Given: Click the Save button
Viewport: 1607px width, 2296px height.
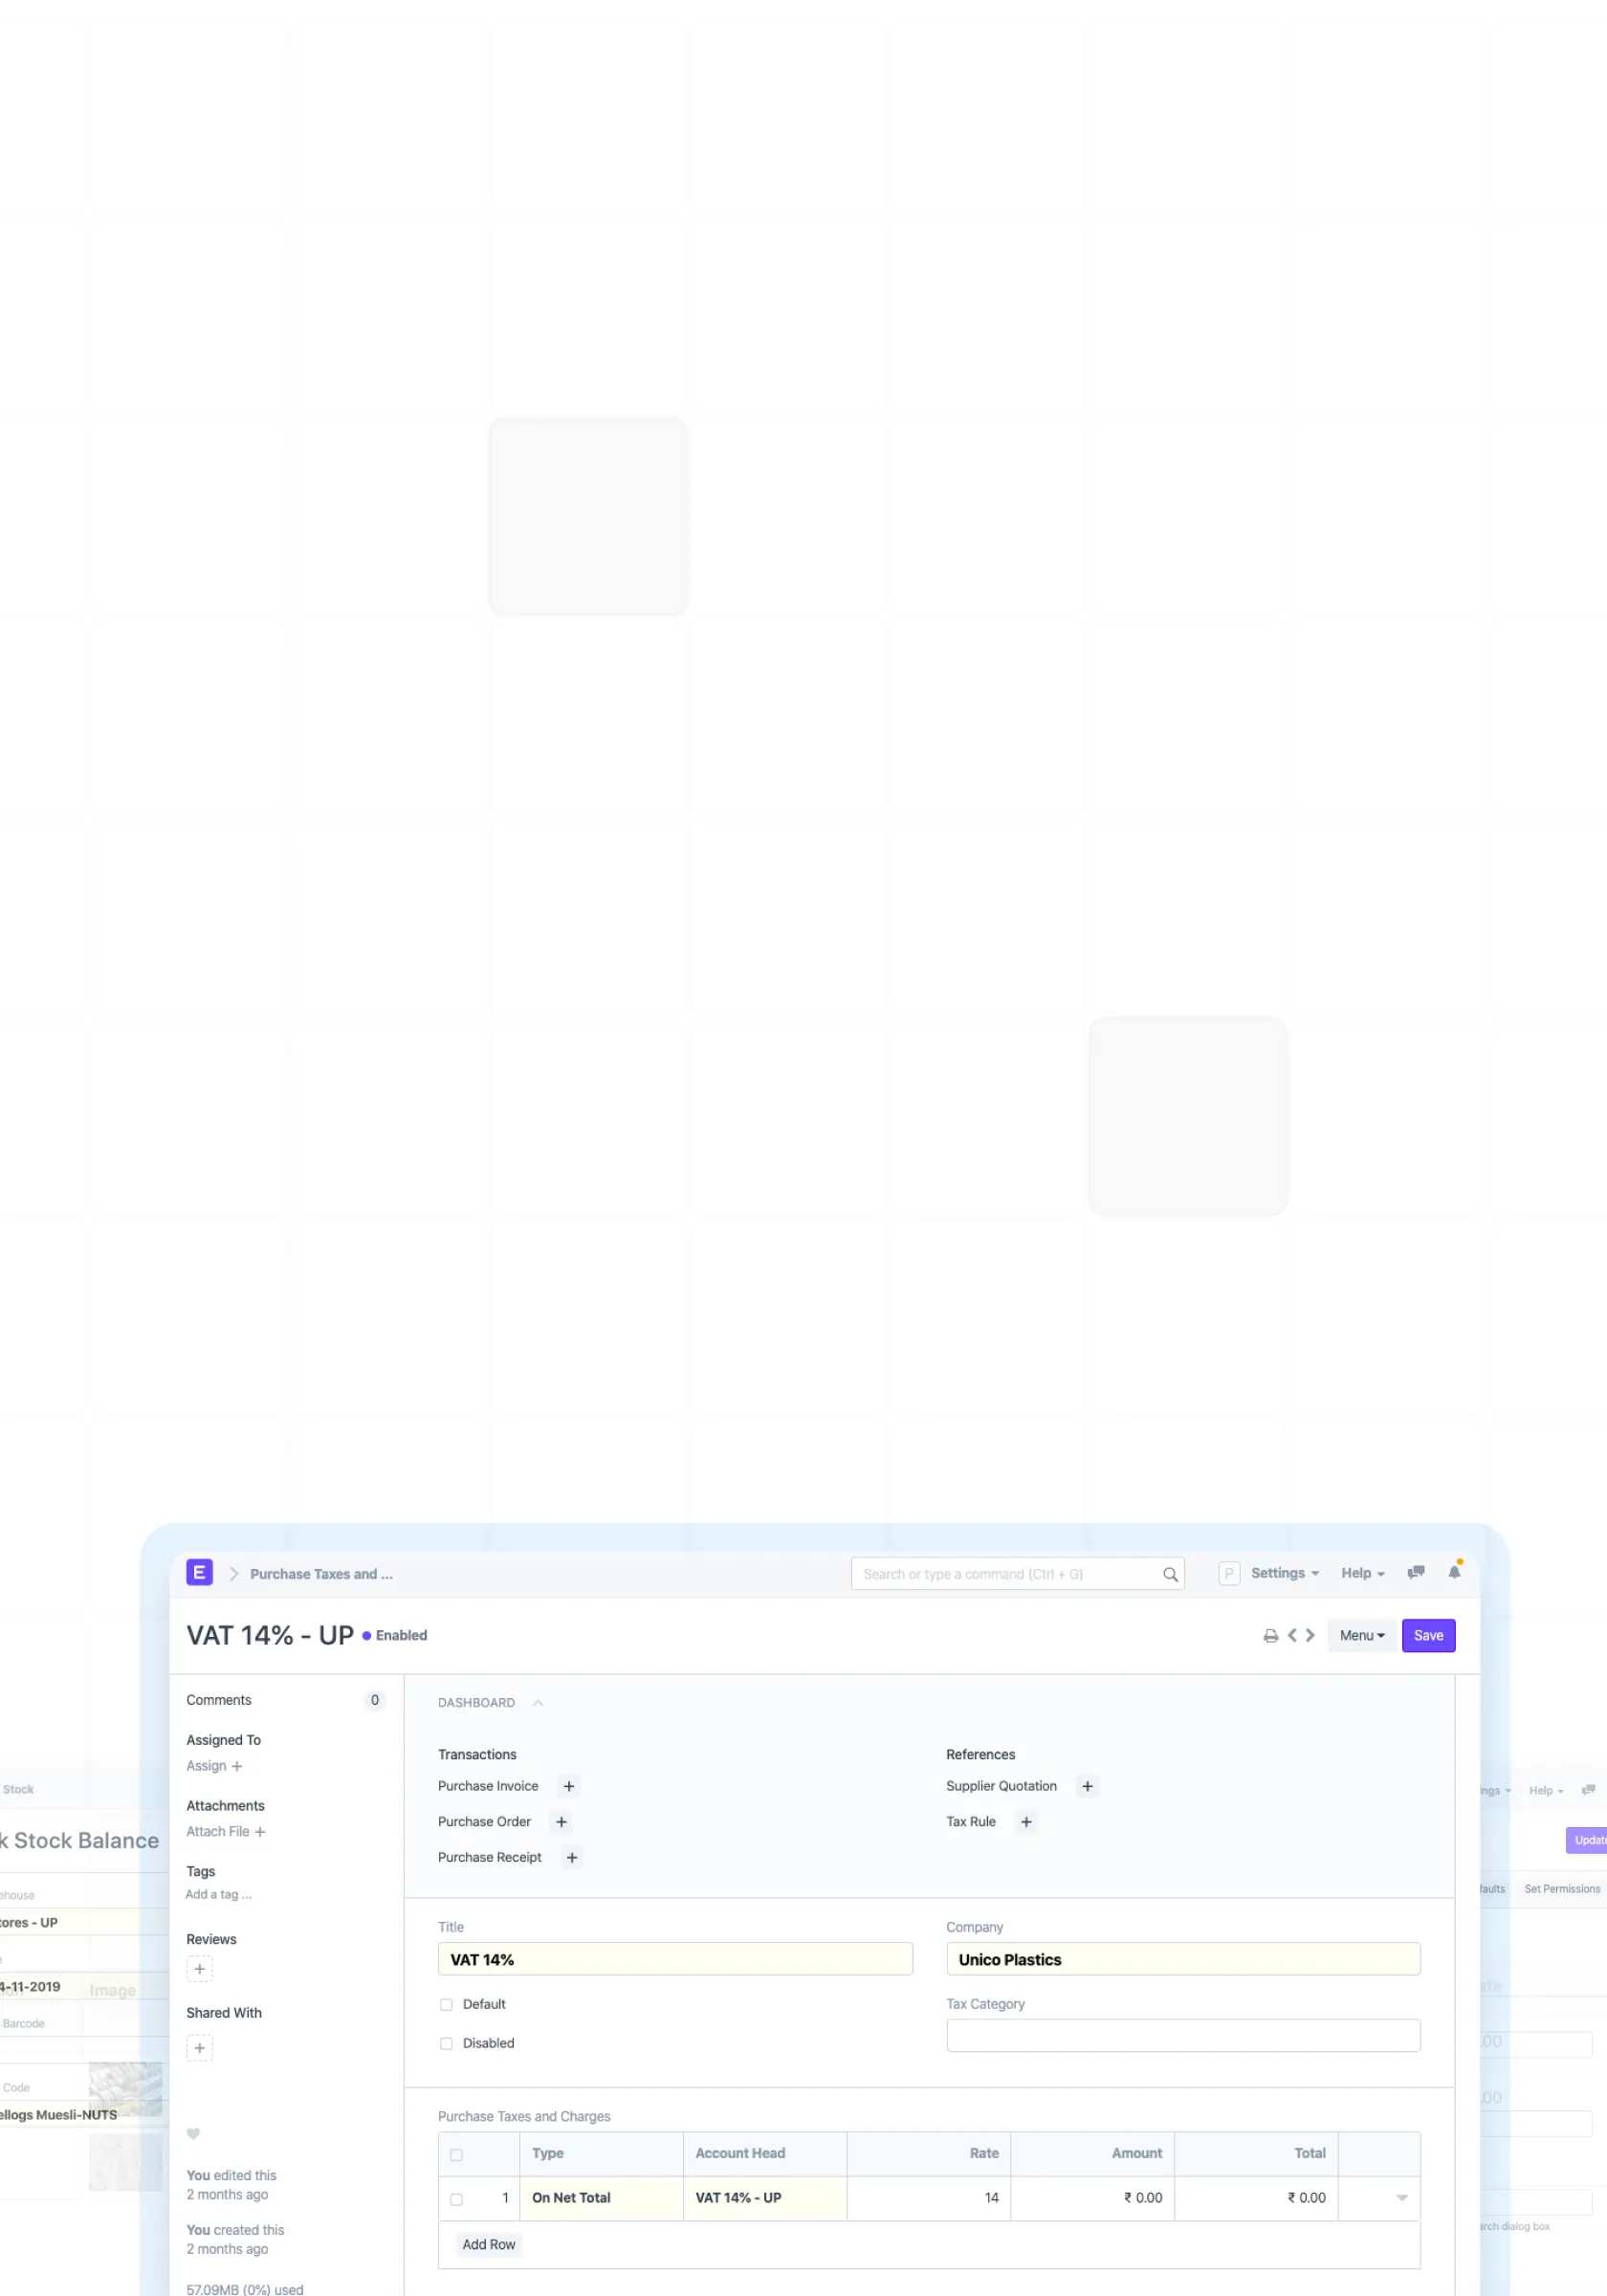Looking at the screenshot, I should pyautogui.click(x=1427, y=1636).
